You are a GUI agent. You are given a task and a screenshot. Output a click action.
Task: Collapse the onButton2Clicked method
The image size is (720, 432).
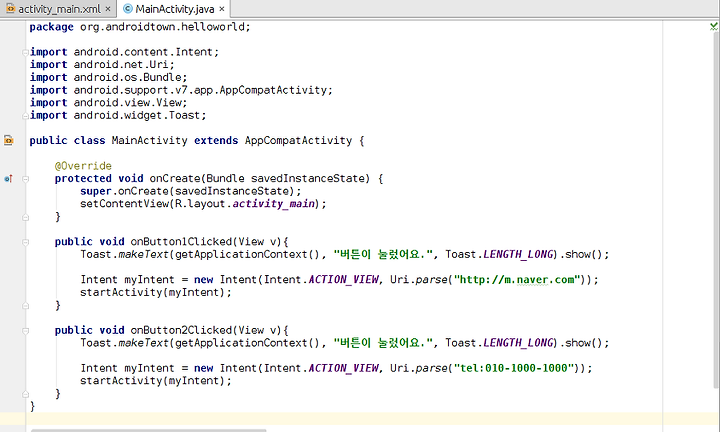[25, 331]
